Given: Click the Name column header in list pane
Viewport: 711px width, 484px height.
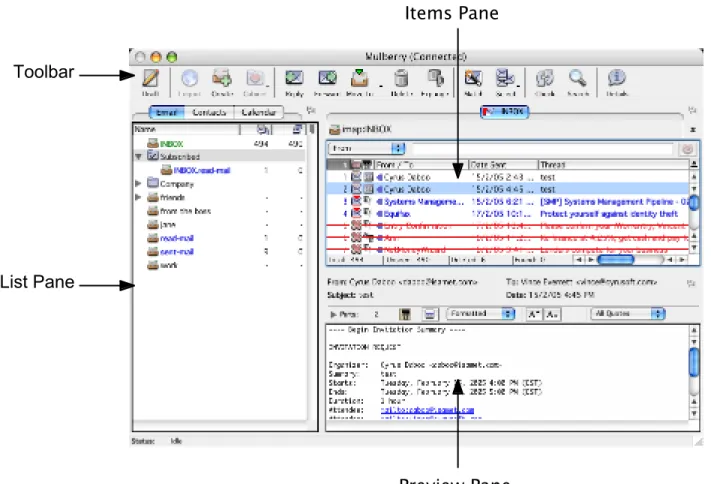Looking at the screenshot, I should pyautogui.click(x=186, y=130).
